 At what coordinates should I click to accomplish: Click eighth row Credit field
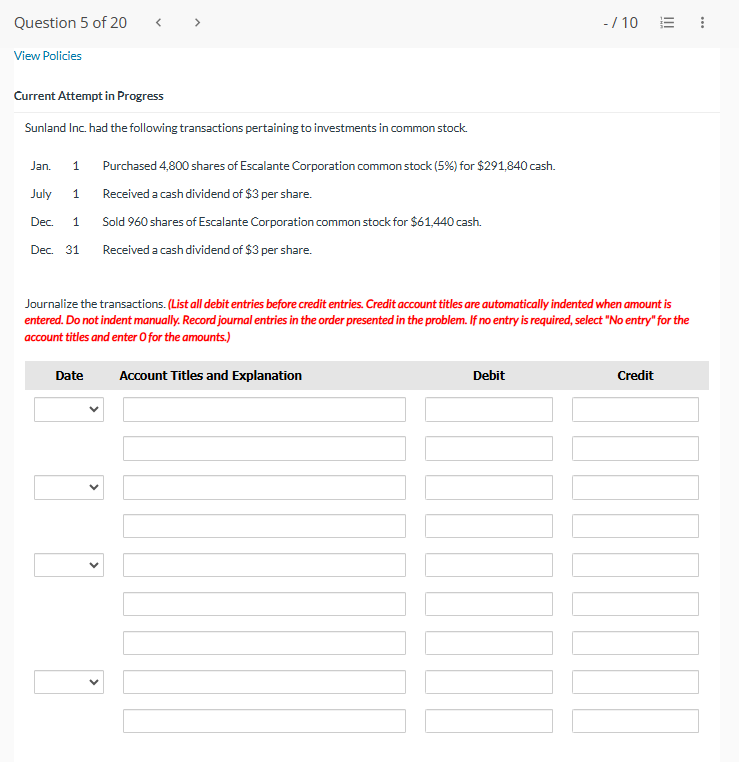click(636, 682)
